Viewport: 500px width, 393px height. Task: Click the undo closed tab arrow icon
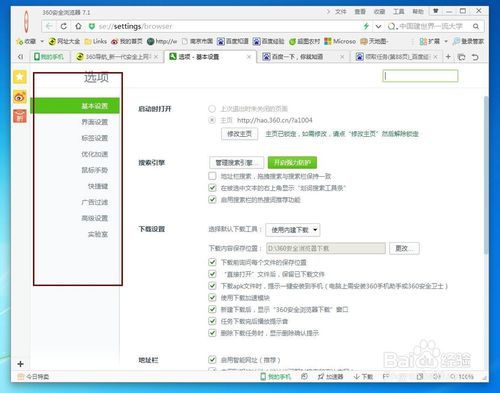475,57
